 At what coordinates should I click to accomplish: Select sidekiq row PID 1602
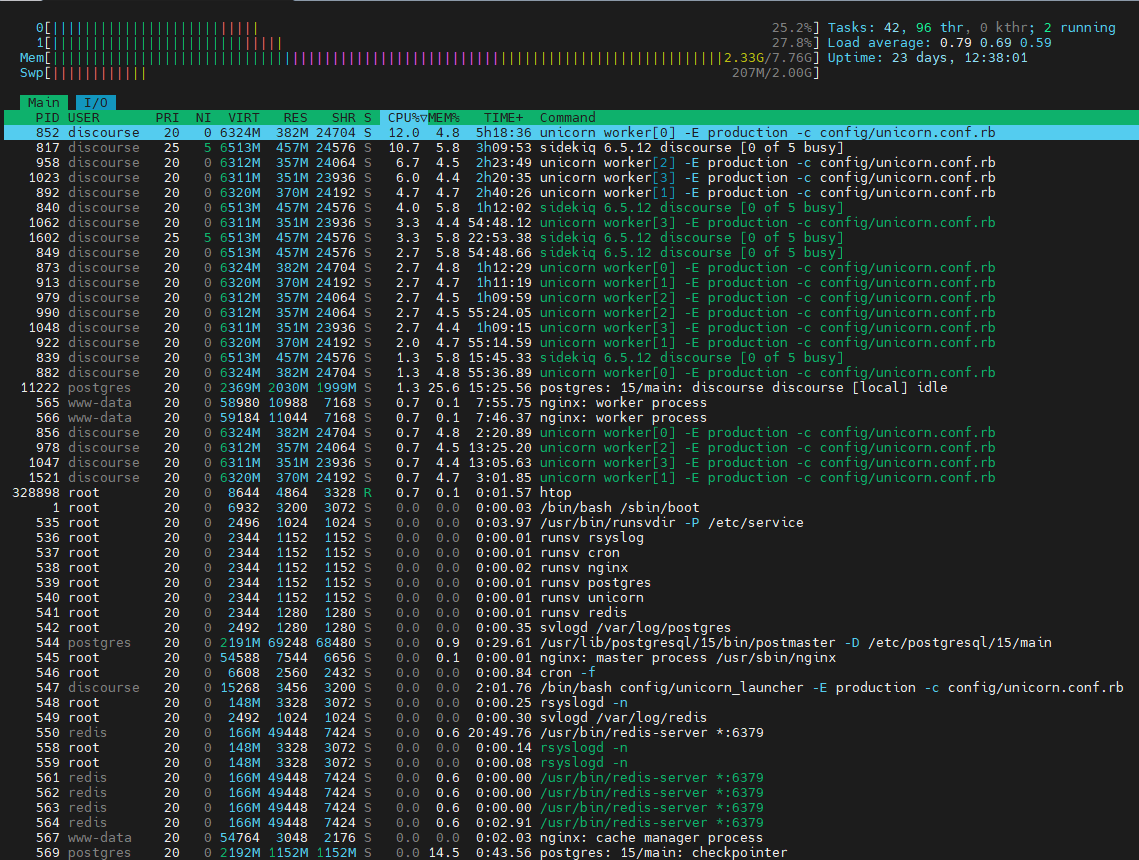570,238
